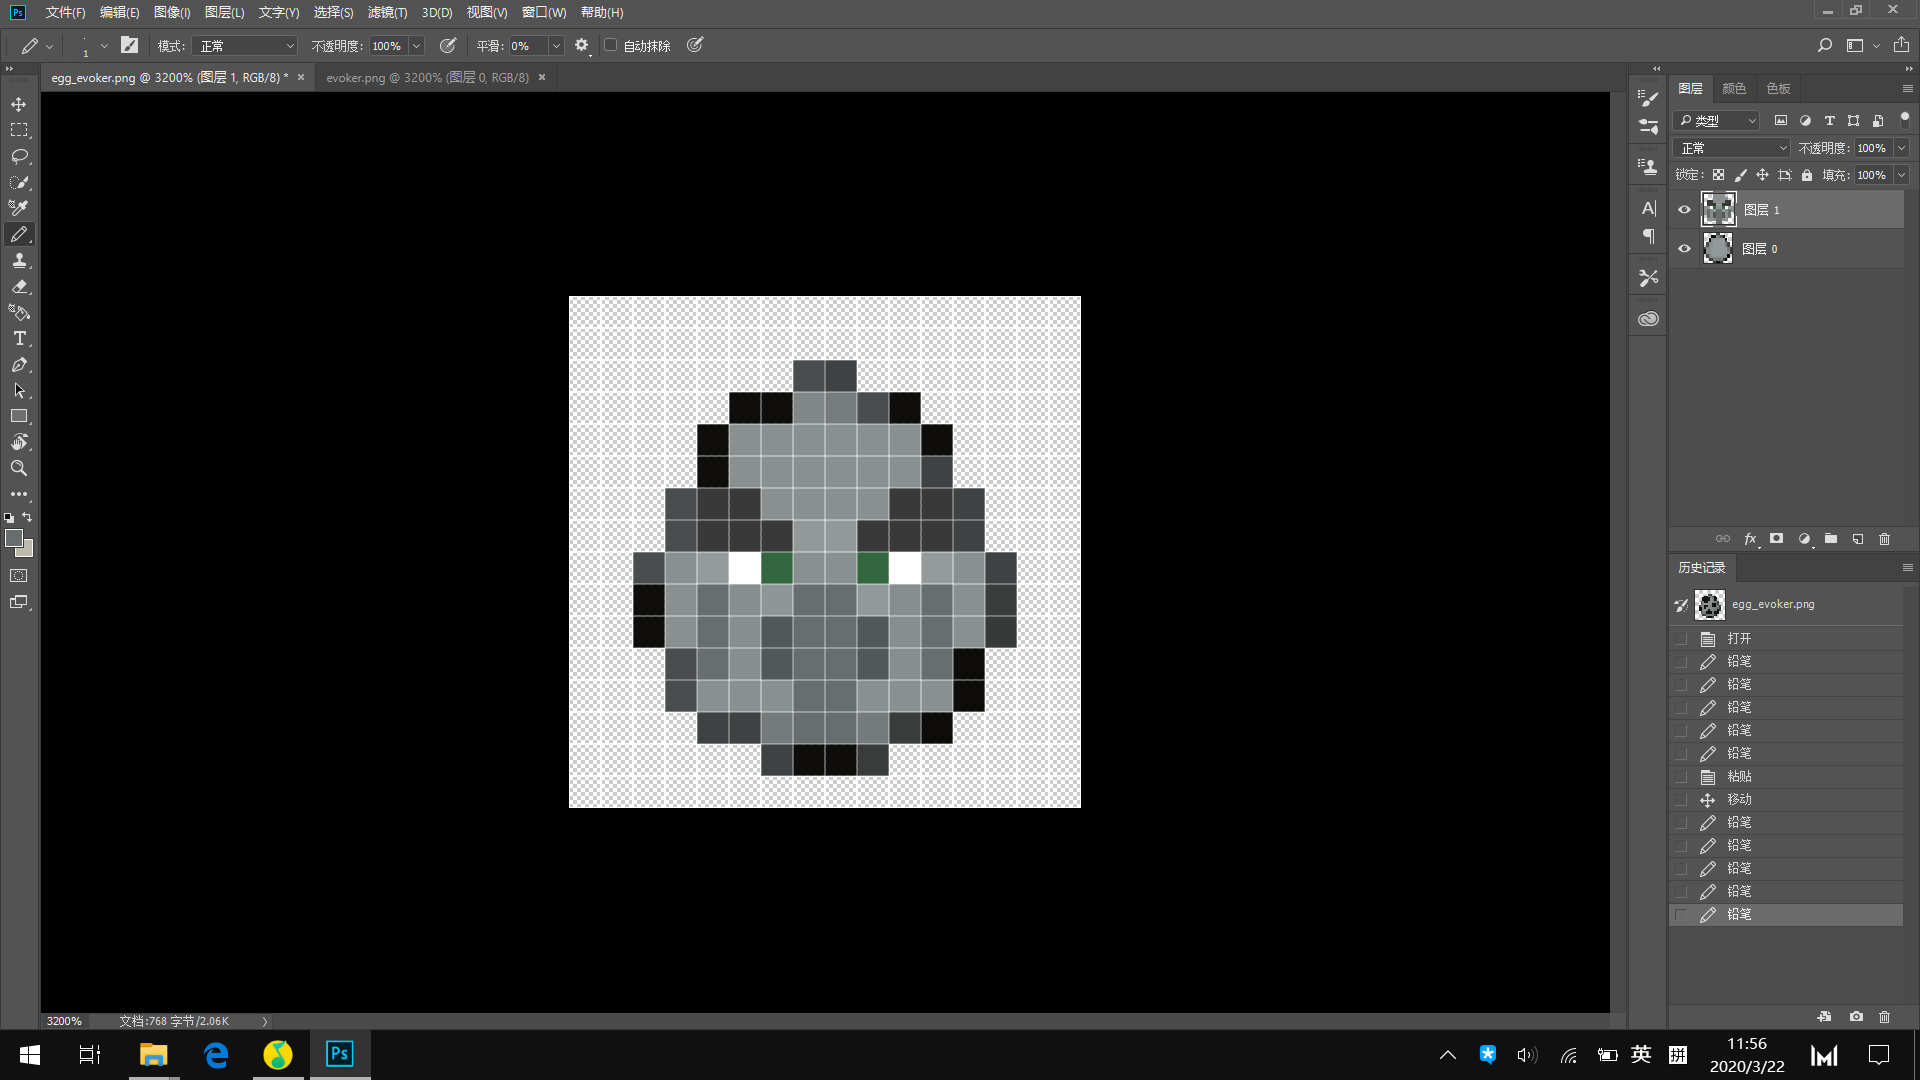Screen dimensions: 1920x1080
Task: Open the 平滑 smoothing dropdown
Action: 556,46
